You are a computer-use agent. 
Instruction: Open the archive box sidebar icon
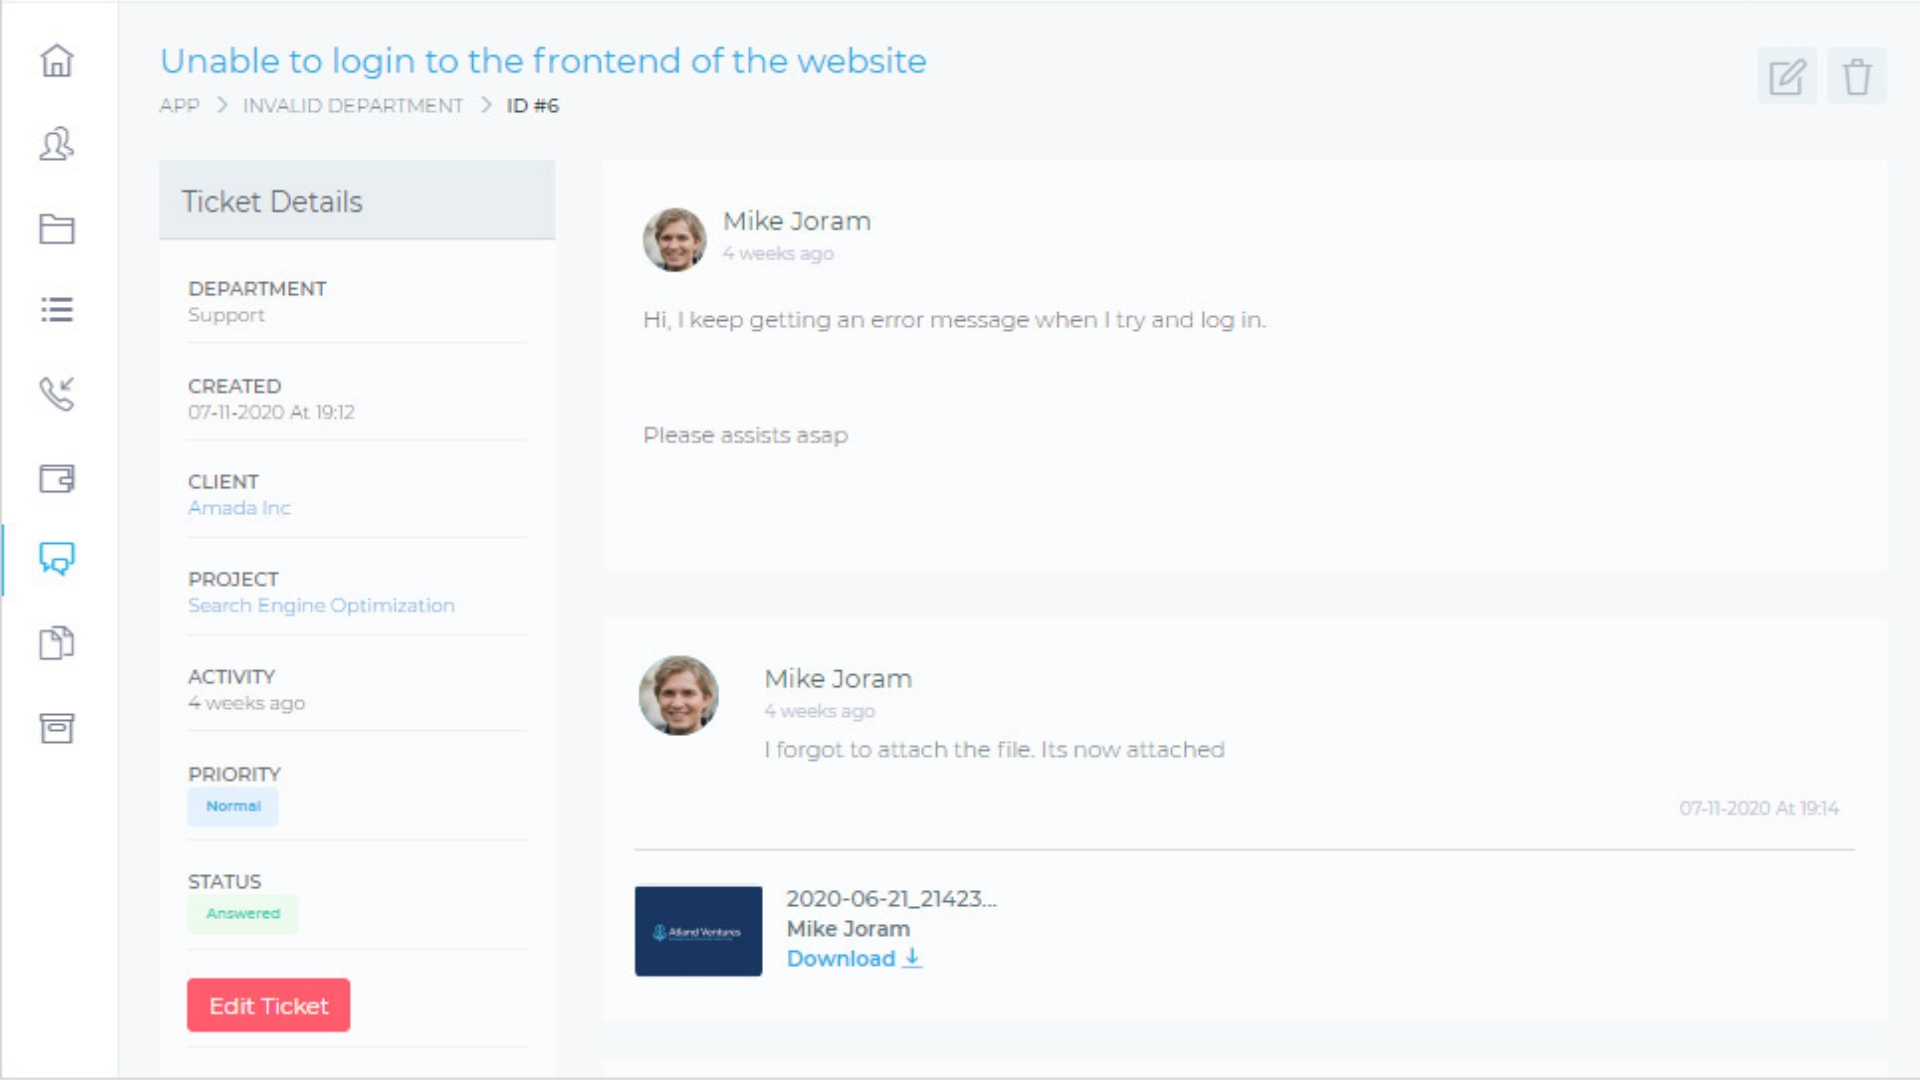tap(57, 728)
